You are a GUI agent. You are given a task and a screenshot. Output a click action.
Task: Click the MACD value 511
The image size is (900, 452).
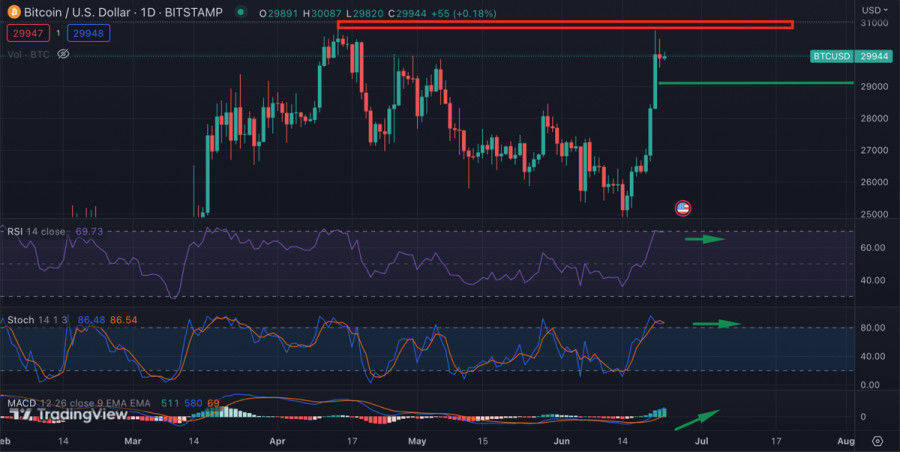click(170, 403)
